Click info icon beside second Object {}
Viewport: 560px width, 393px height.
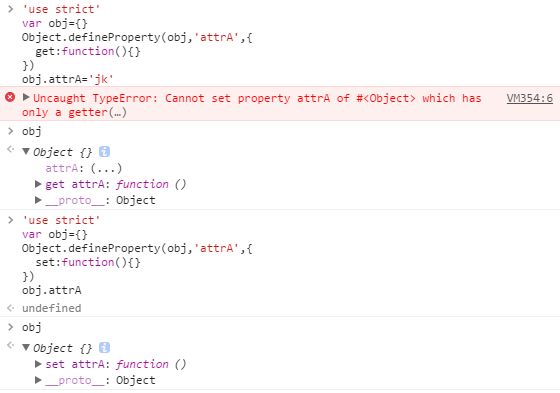[104, 347]
